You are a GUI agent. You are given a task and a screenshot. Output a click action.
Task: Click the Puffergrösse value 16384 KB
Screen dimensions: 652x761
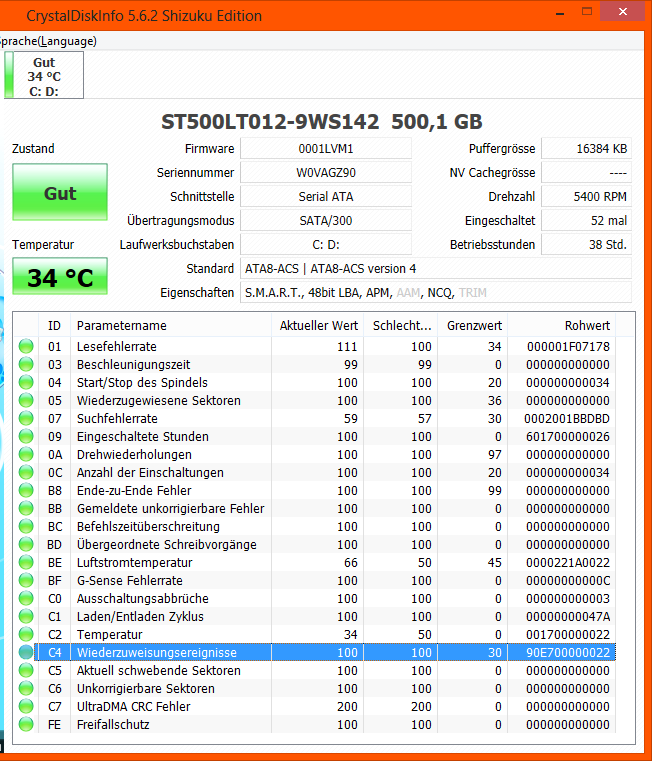586,149
